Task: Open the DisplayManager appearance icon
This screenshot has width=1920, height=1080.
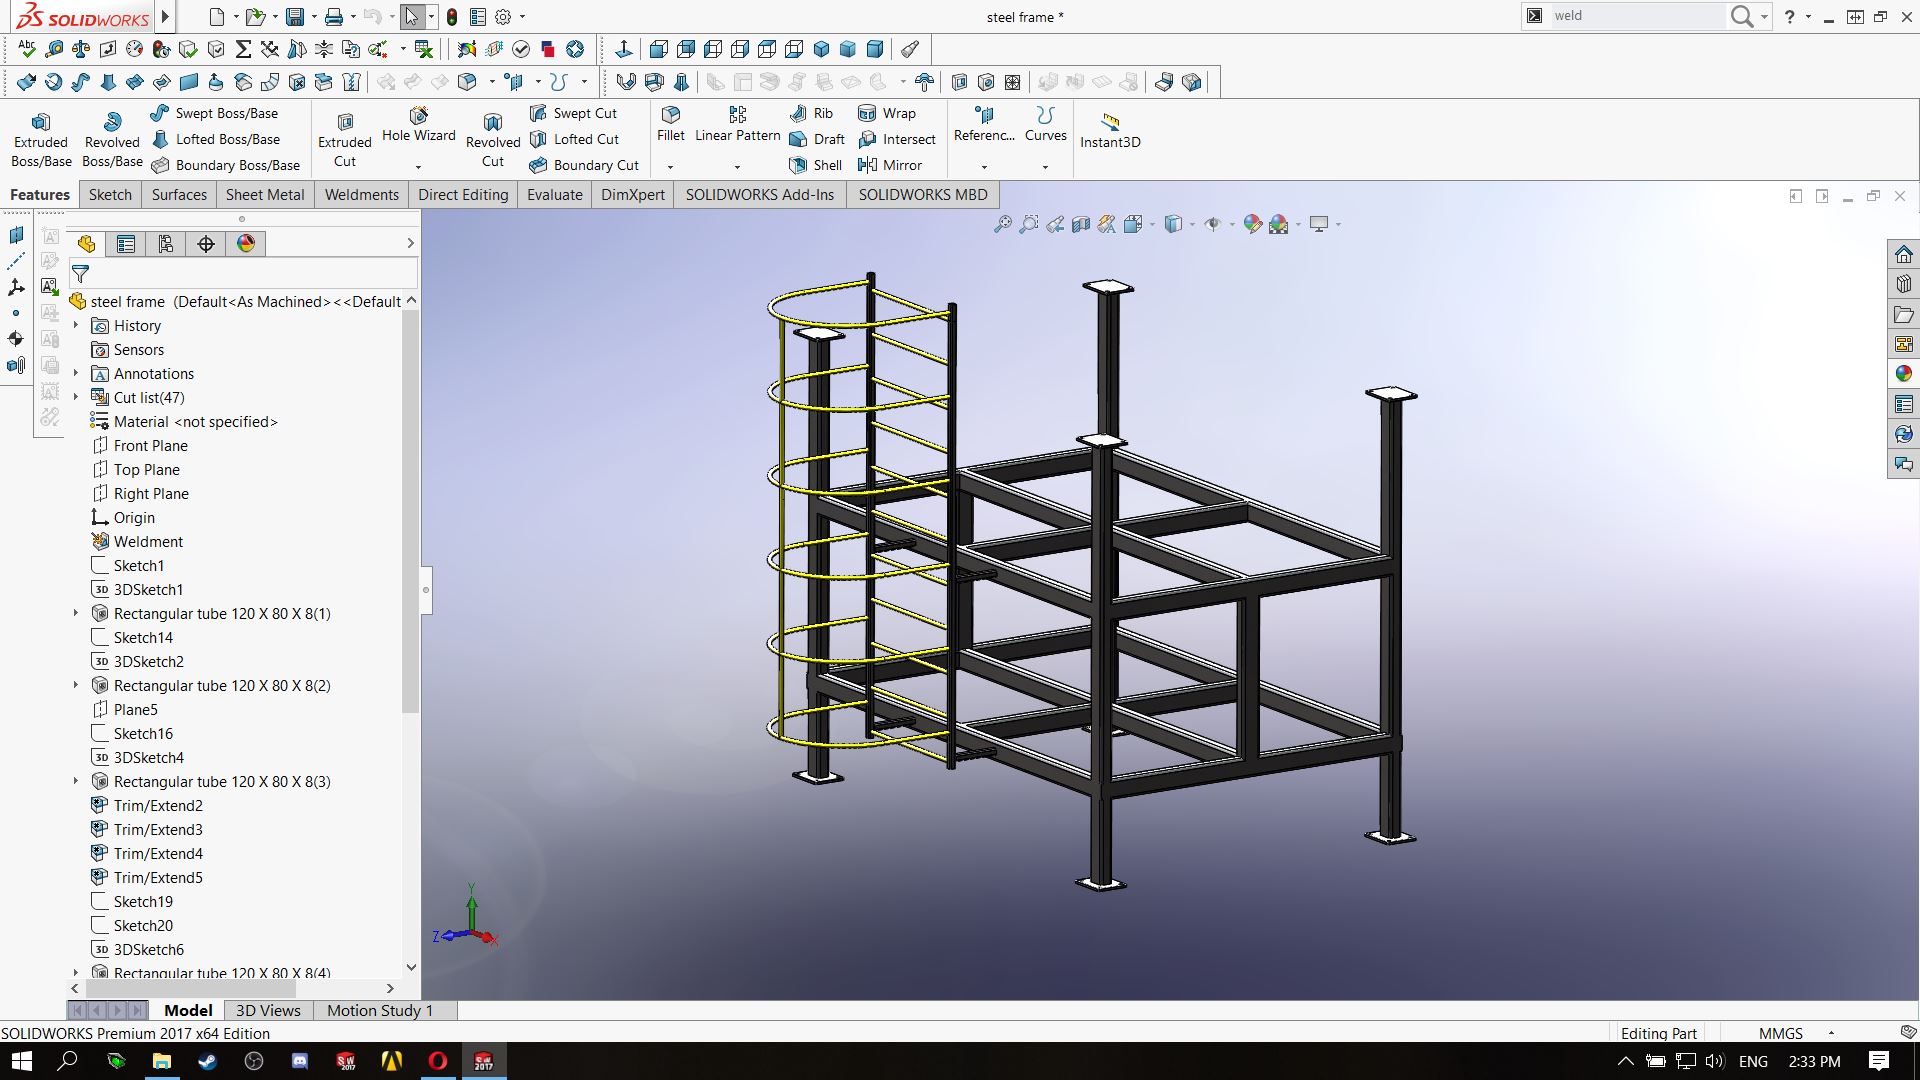Action: click(x=246, y=243)
